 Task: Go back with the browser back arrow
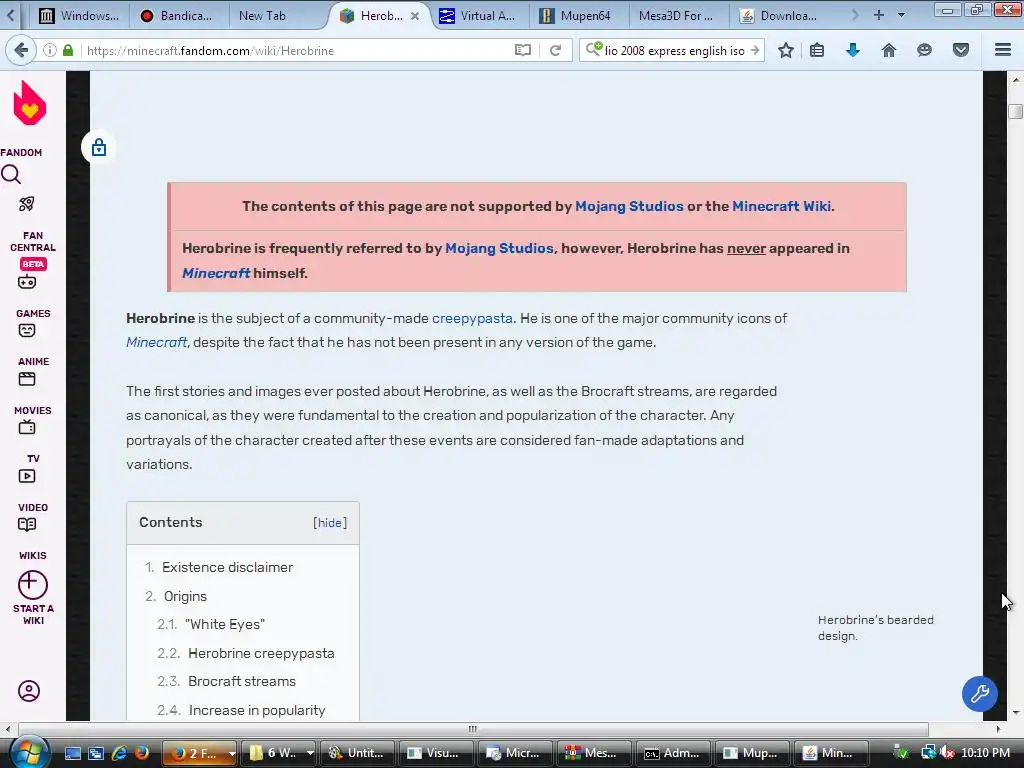[21, 50]
